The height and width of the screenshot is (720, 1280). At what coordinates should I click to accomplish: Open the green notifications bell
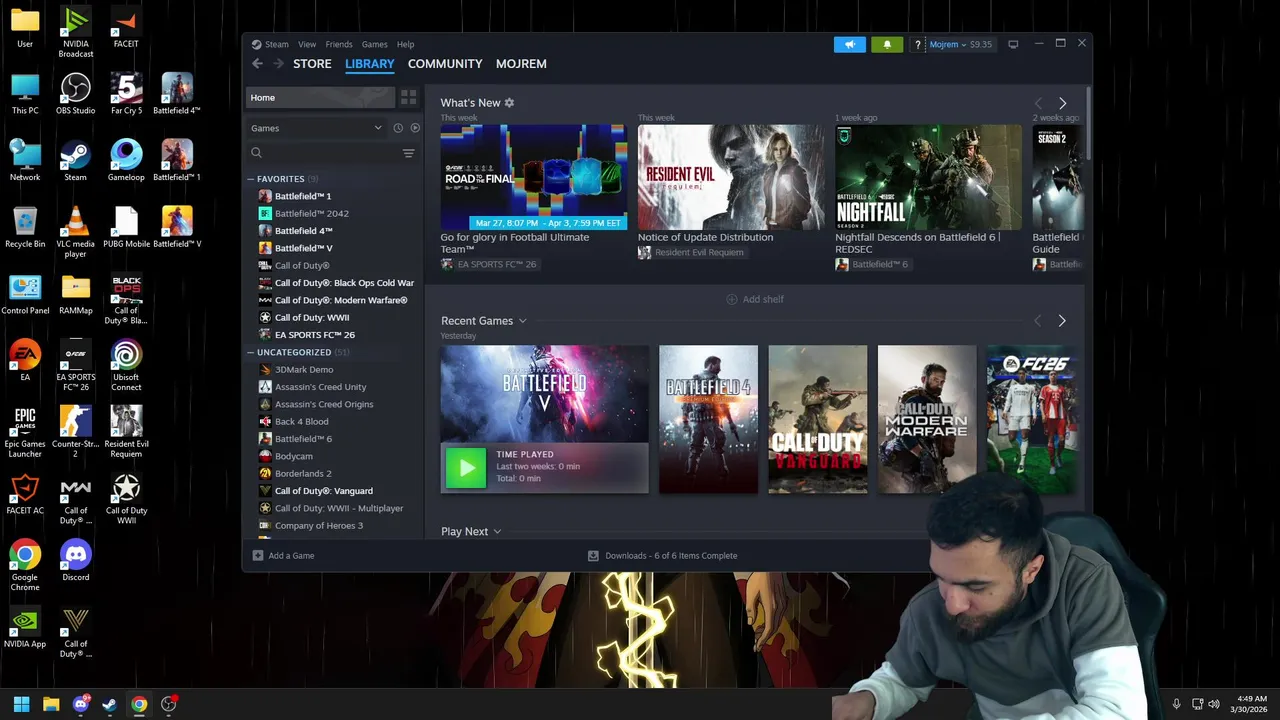[887, 44]
